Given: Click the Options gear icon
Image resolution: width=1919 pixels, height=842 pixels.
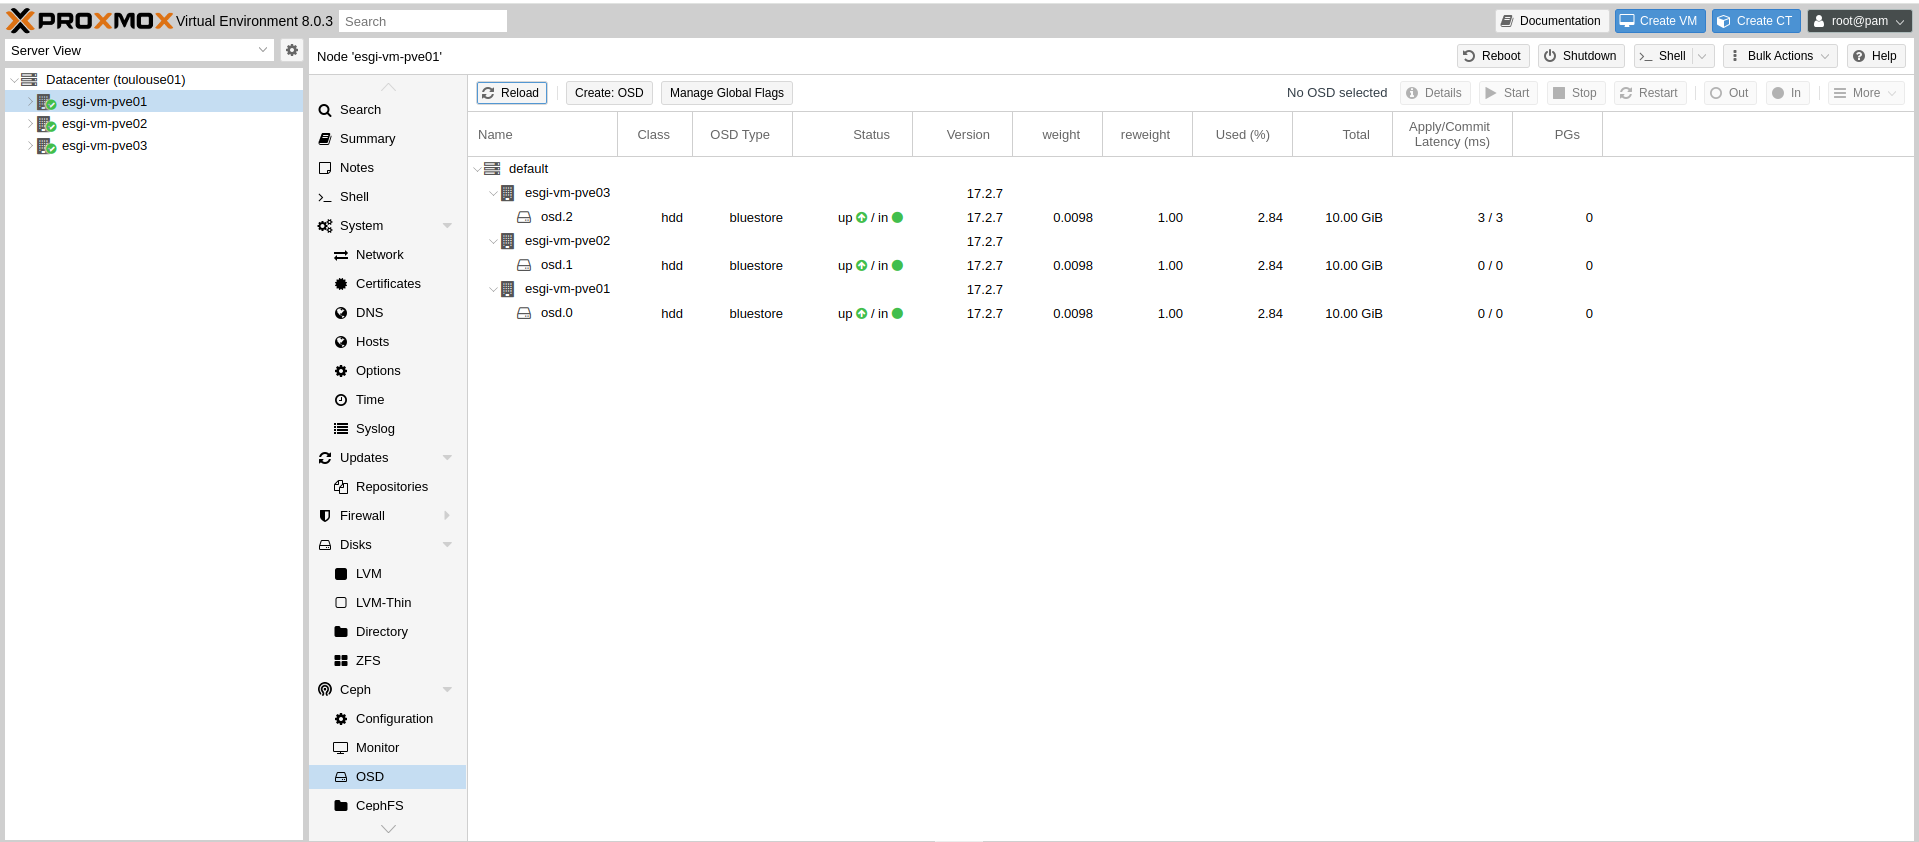Looking at the screenshot, I should (341, 371).
